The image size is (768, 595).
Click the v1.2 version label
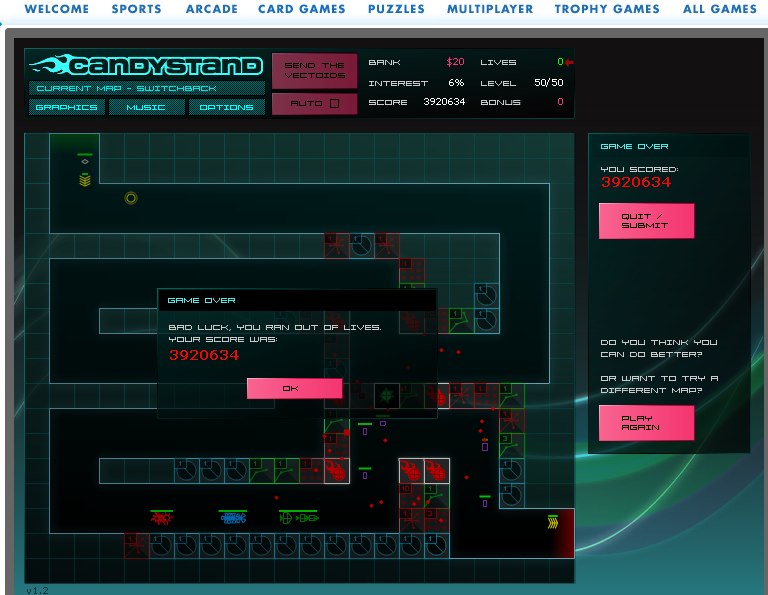(37, 590)
